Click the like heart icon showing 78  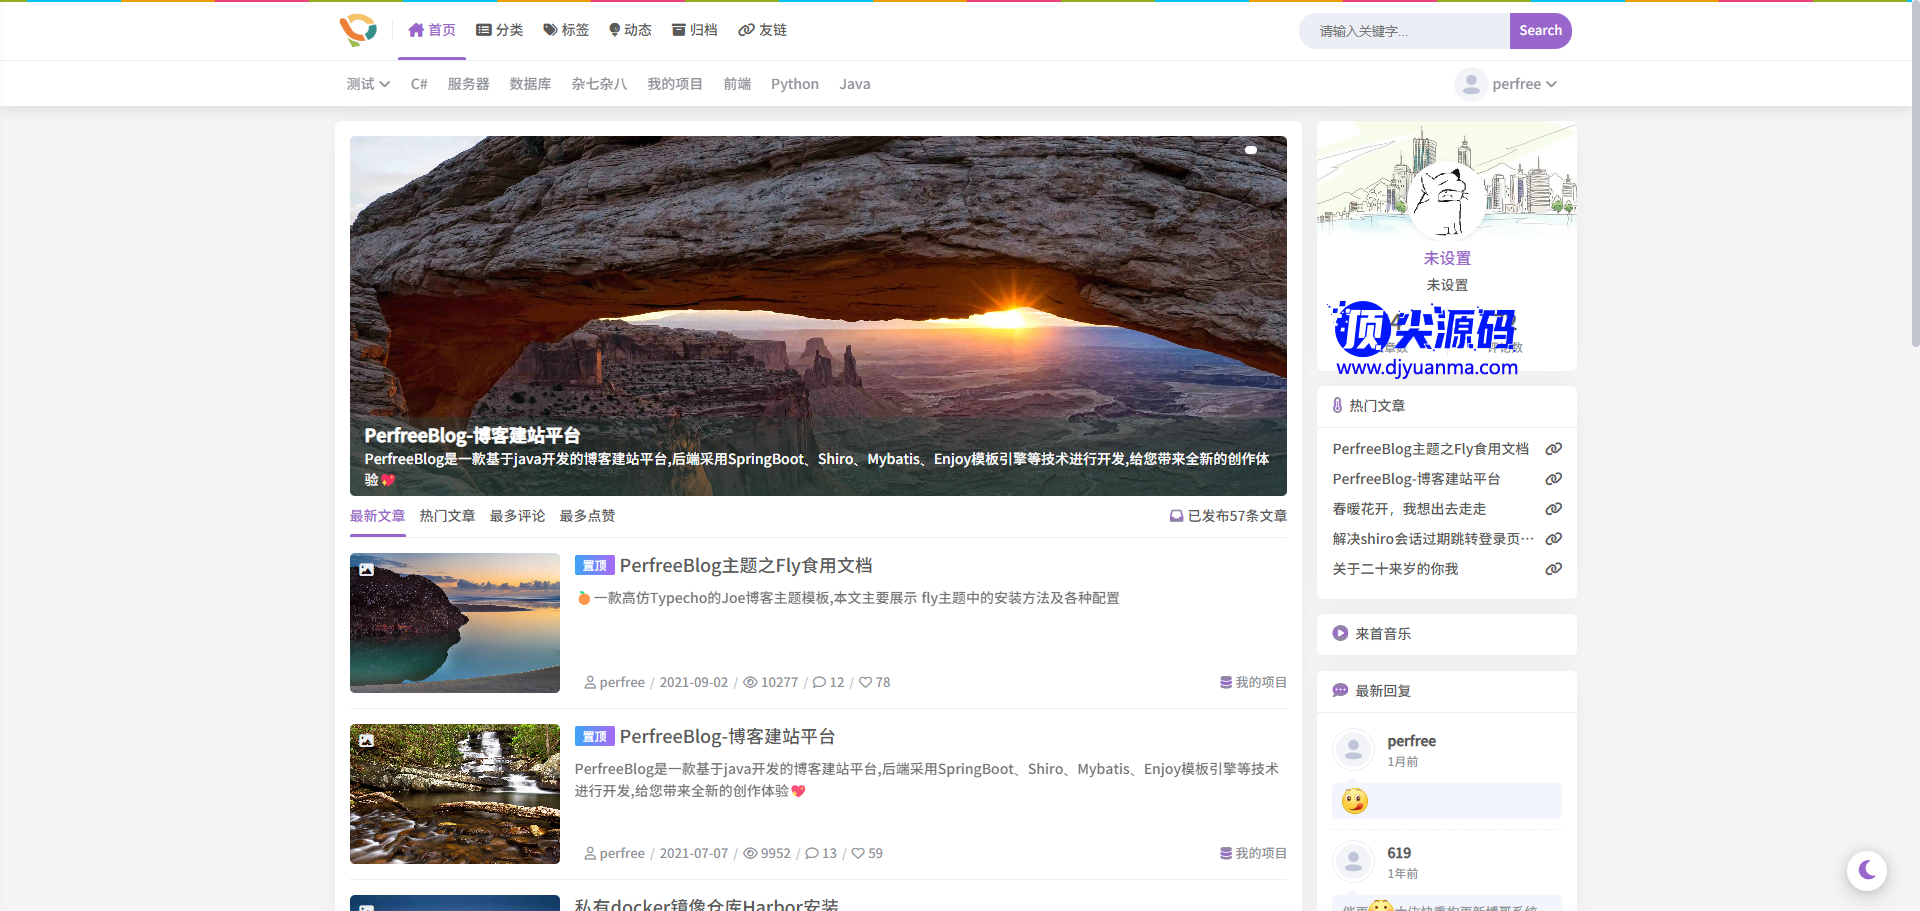point(865,682)
